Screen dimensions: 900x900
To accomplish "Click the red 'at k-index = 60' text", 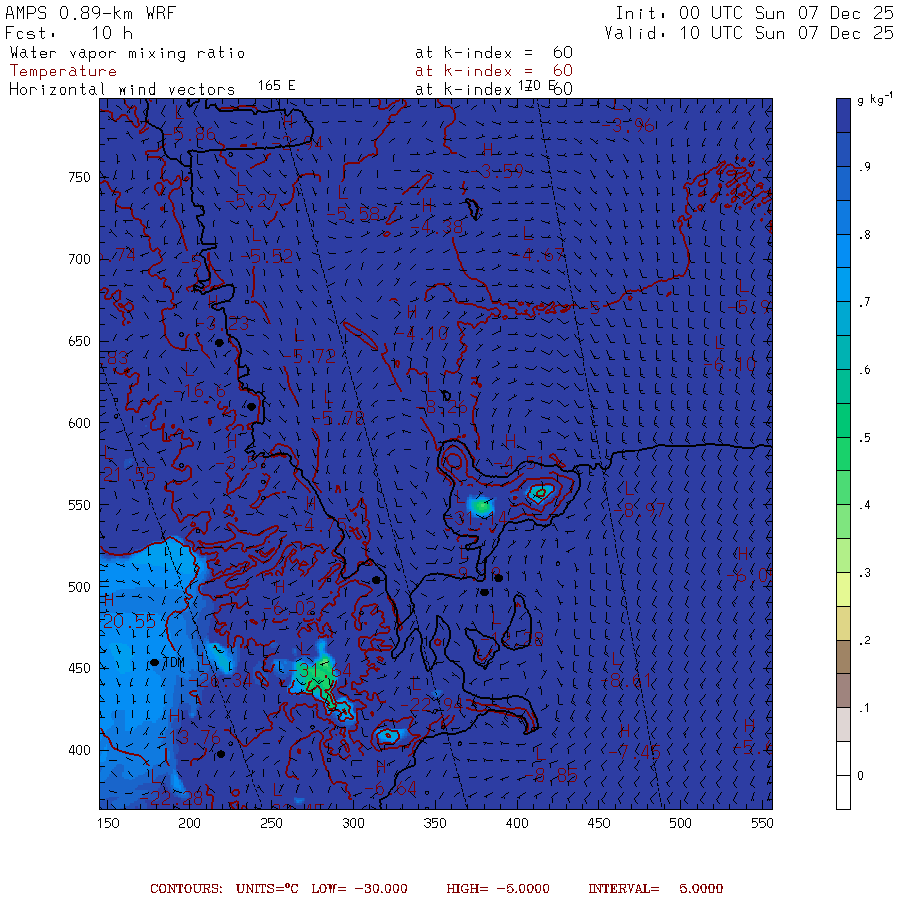I will click(x=494, y=71).
